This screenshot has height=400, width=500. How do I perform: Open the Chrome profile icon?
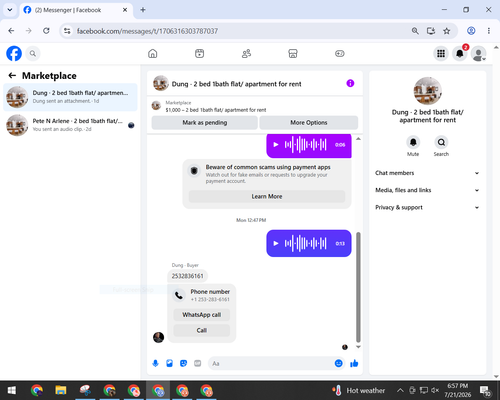(471, 31)
